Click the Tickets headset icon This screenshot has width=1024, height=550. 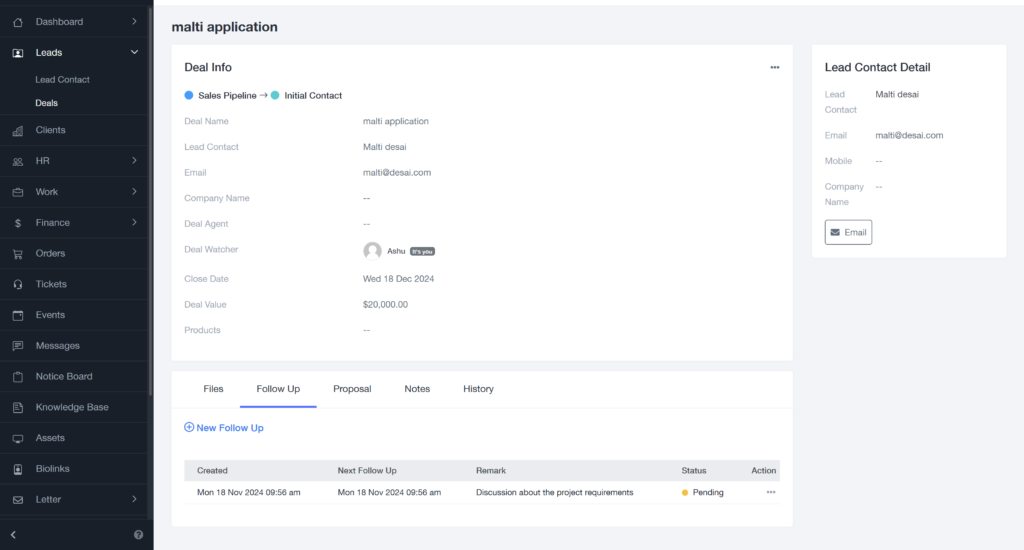(x=18, y=284)
